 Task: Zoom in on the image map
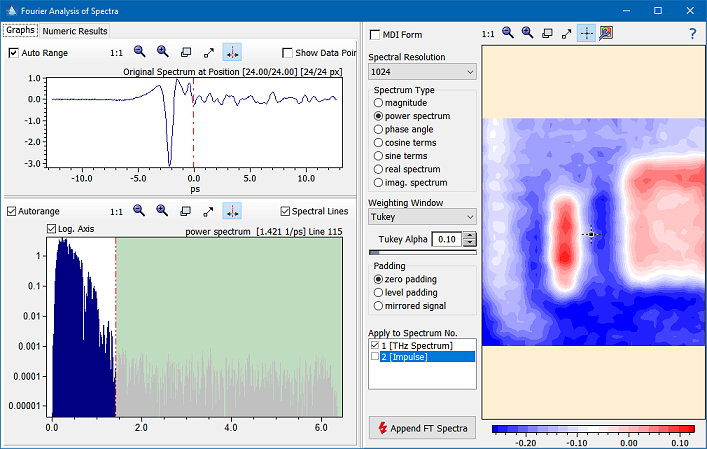[x=528, y=33]
